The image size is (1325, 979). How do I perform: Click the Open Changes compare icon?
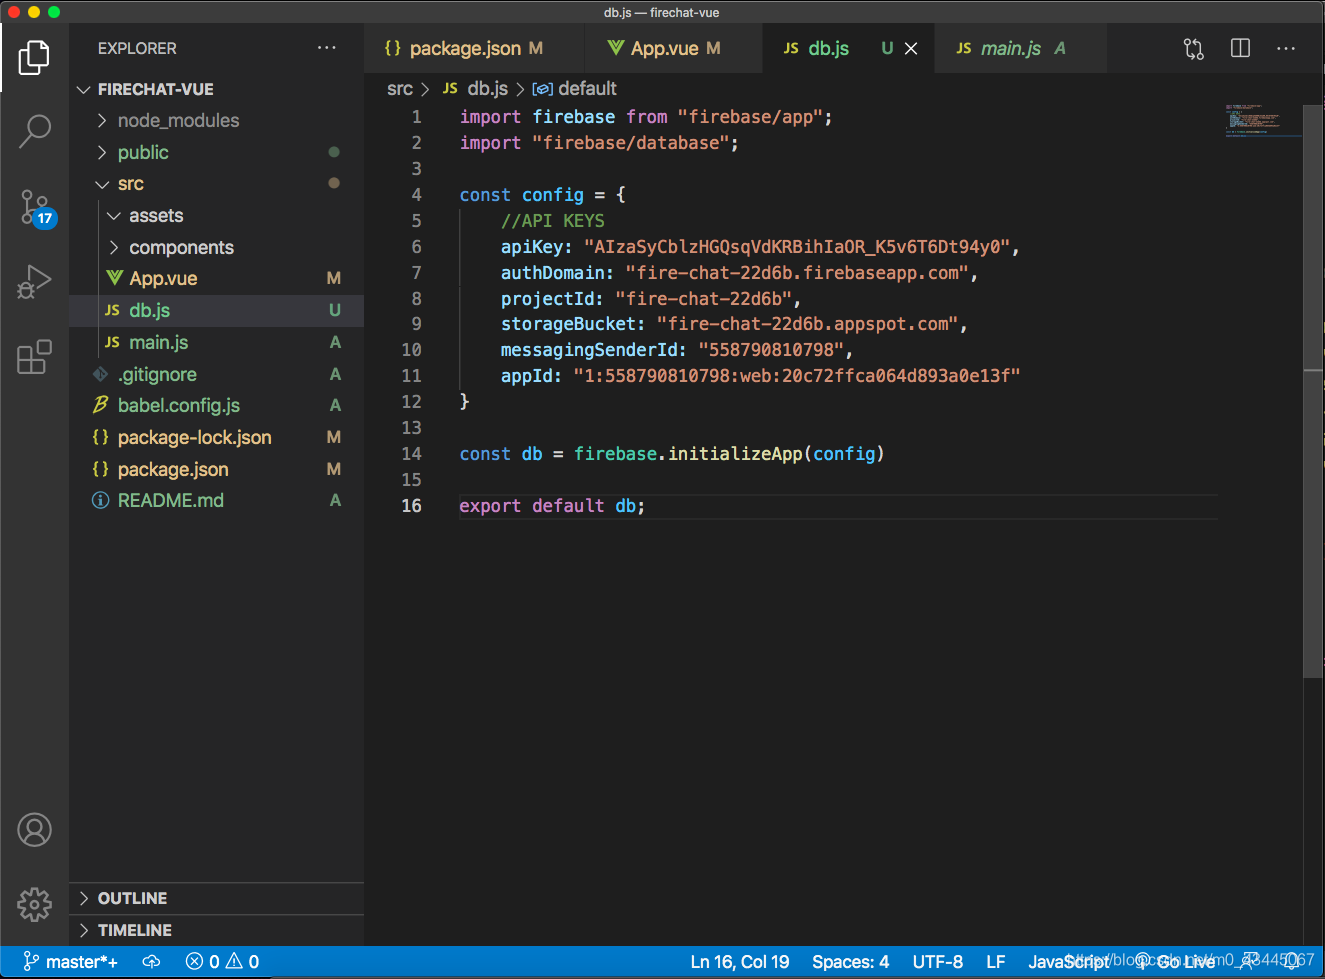[1193, 48]
